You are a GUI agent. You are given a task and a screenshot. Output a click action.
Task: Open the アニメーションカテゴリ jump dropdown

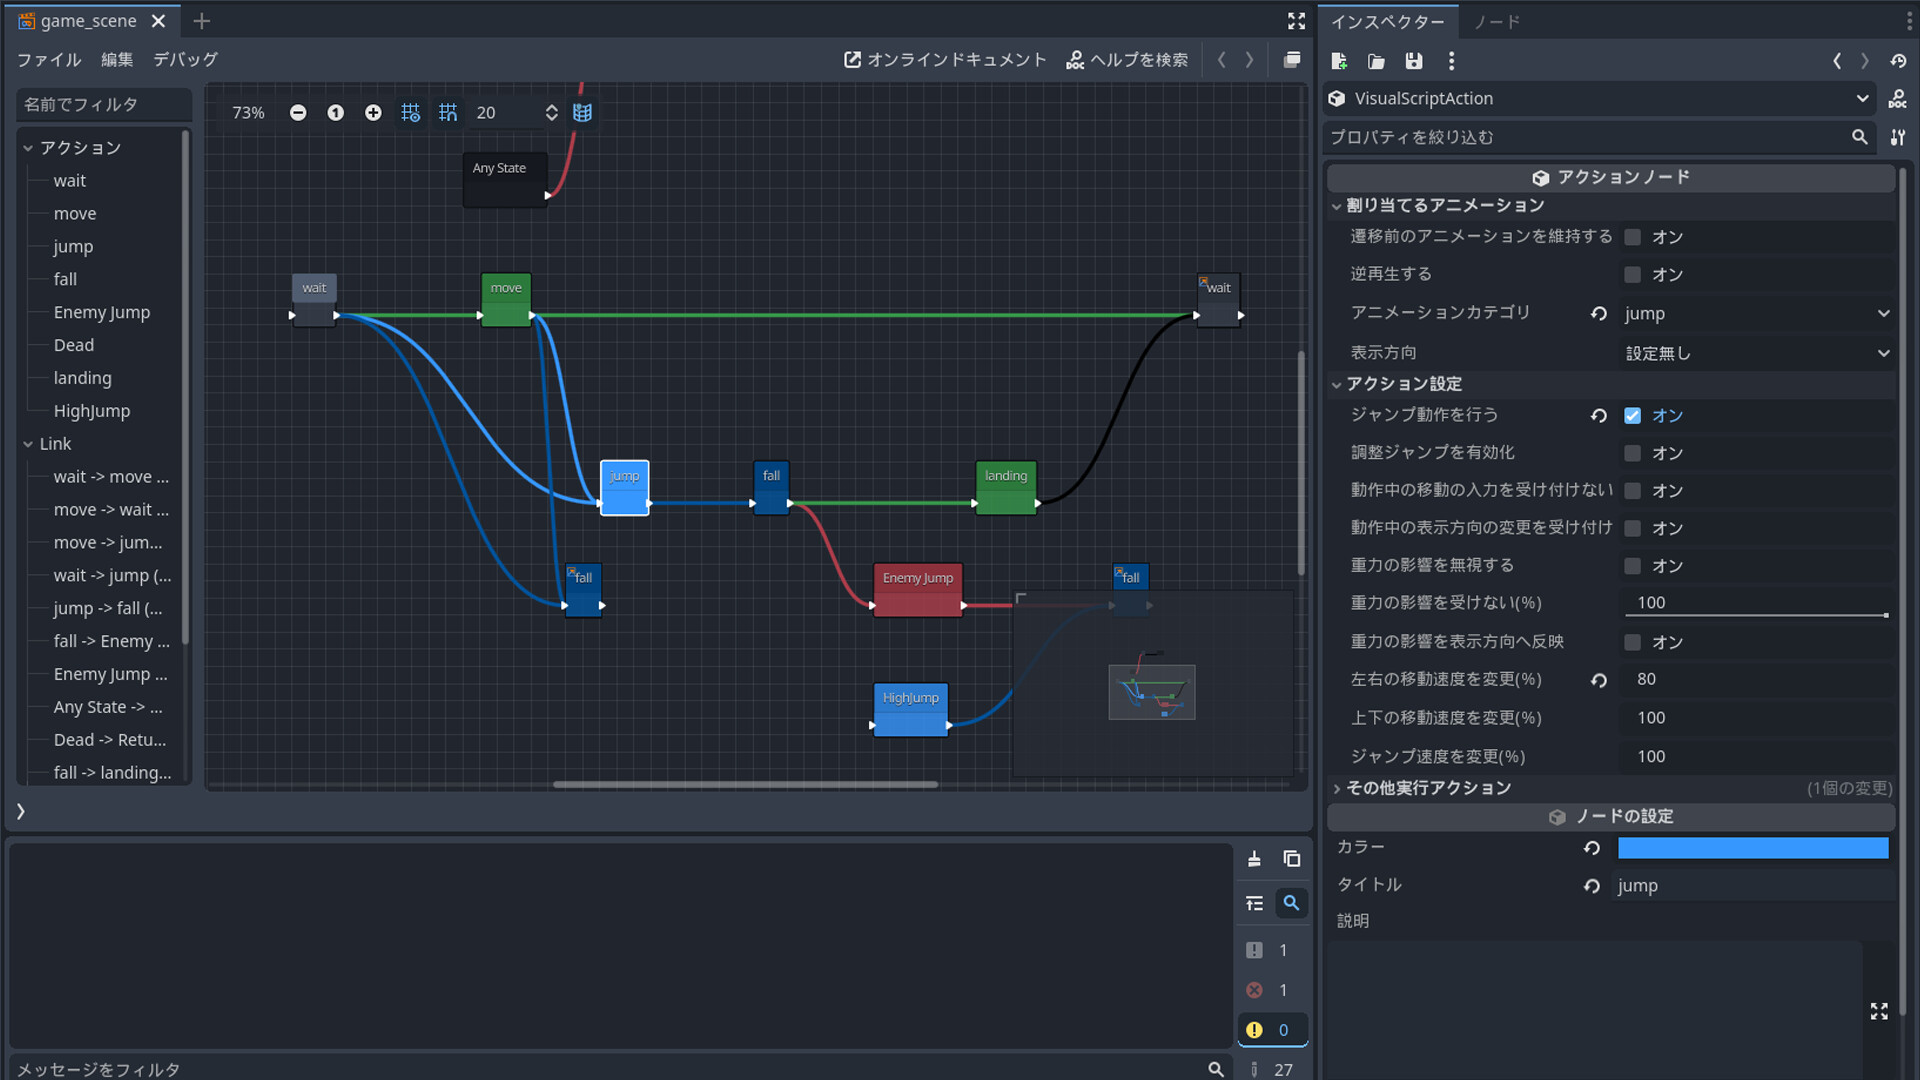coord(1756,314)
